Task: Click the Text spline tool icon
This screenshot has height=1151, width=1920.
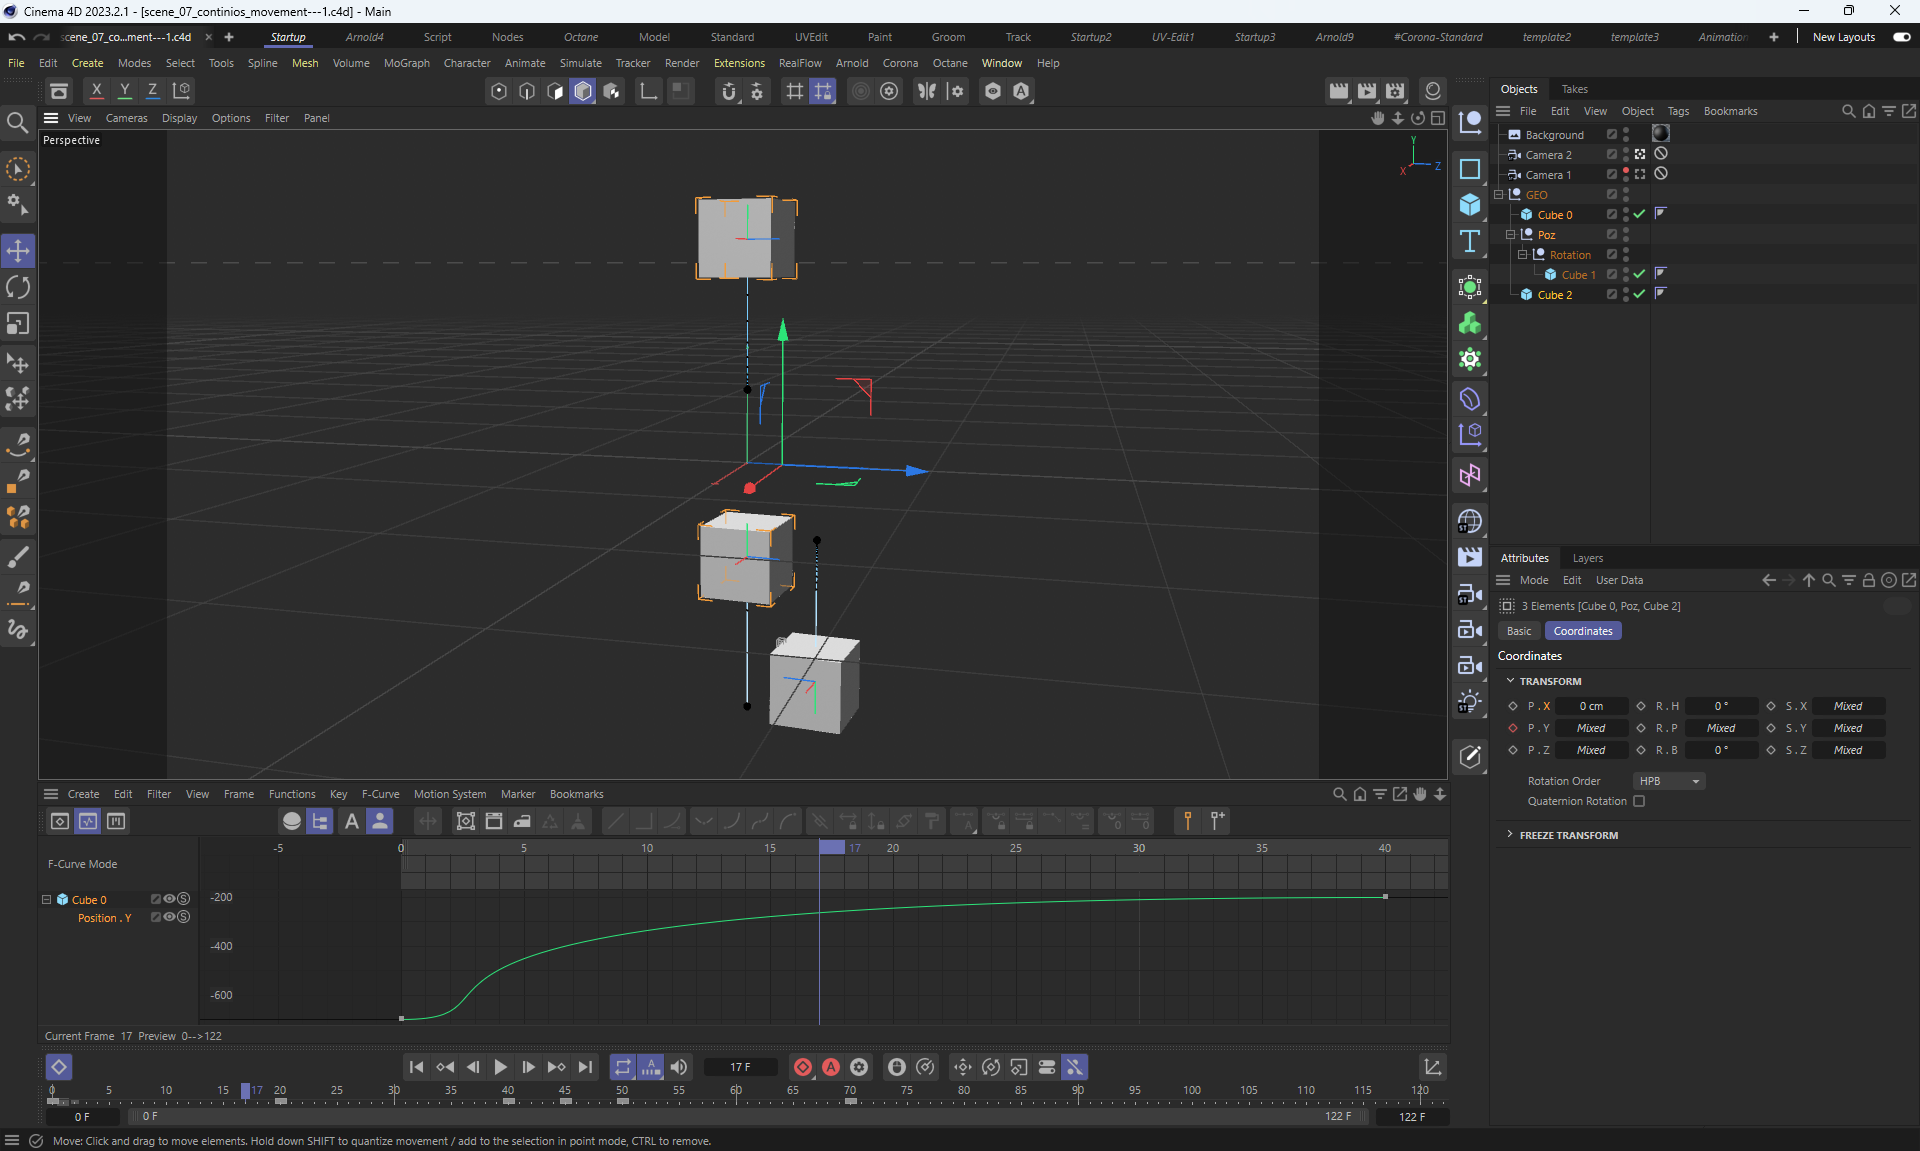Action: point(1469,241)
